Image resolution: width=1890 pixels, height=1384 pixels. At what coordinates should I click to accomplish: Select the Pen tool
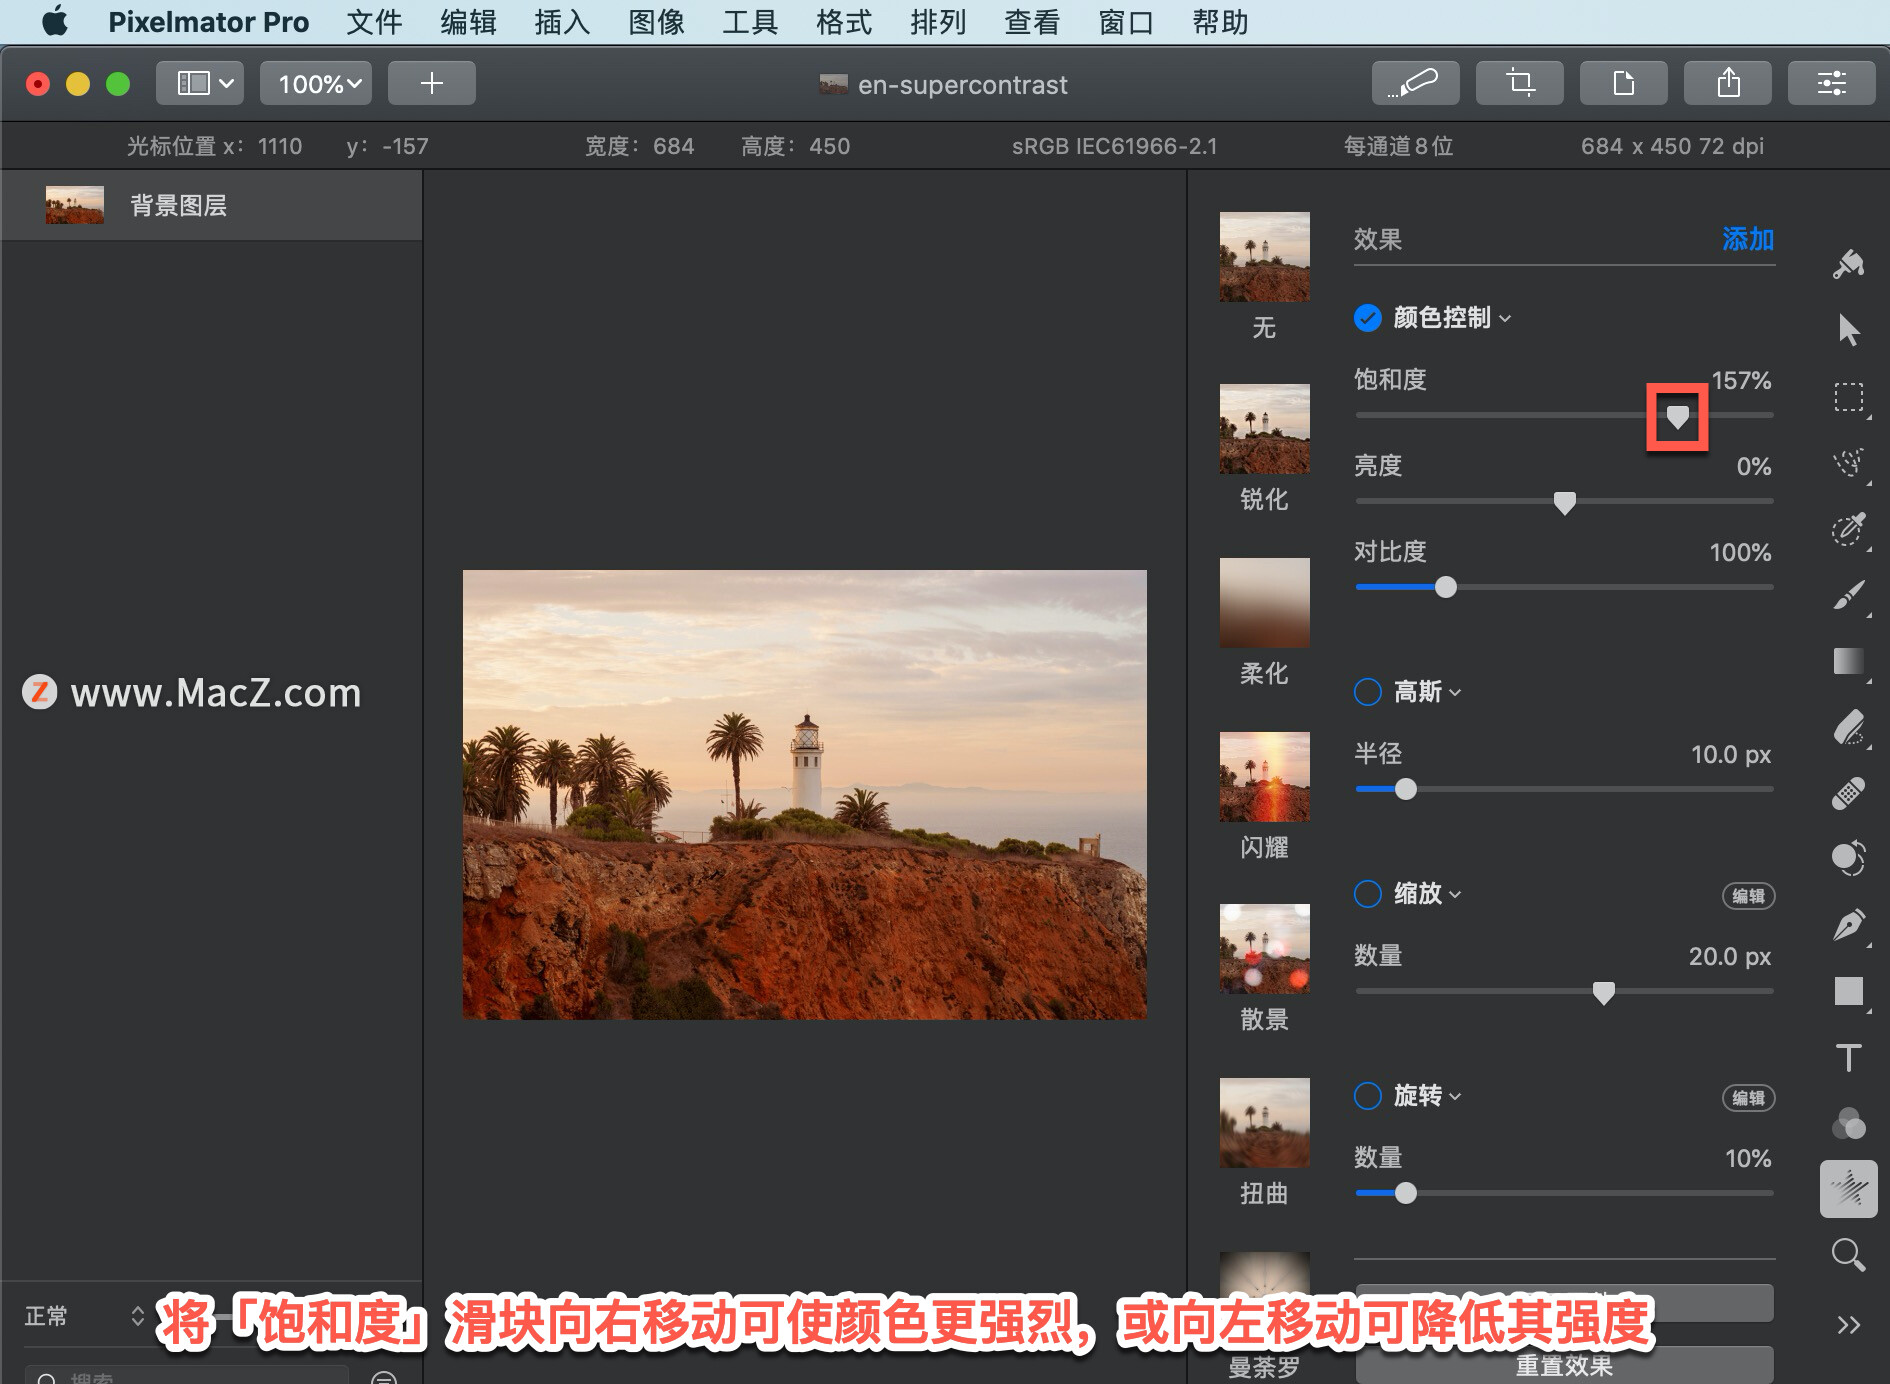click(1848, 925)
